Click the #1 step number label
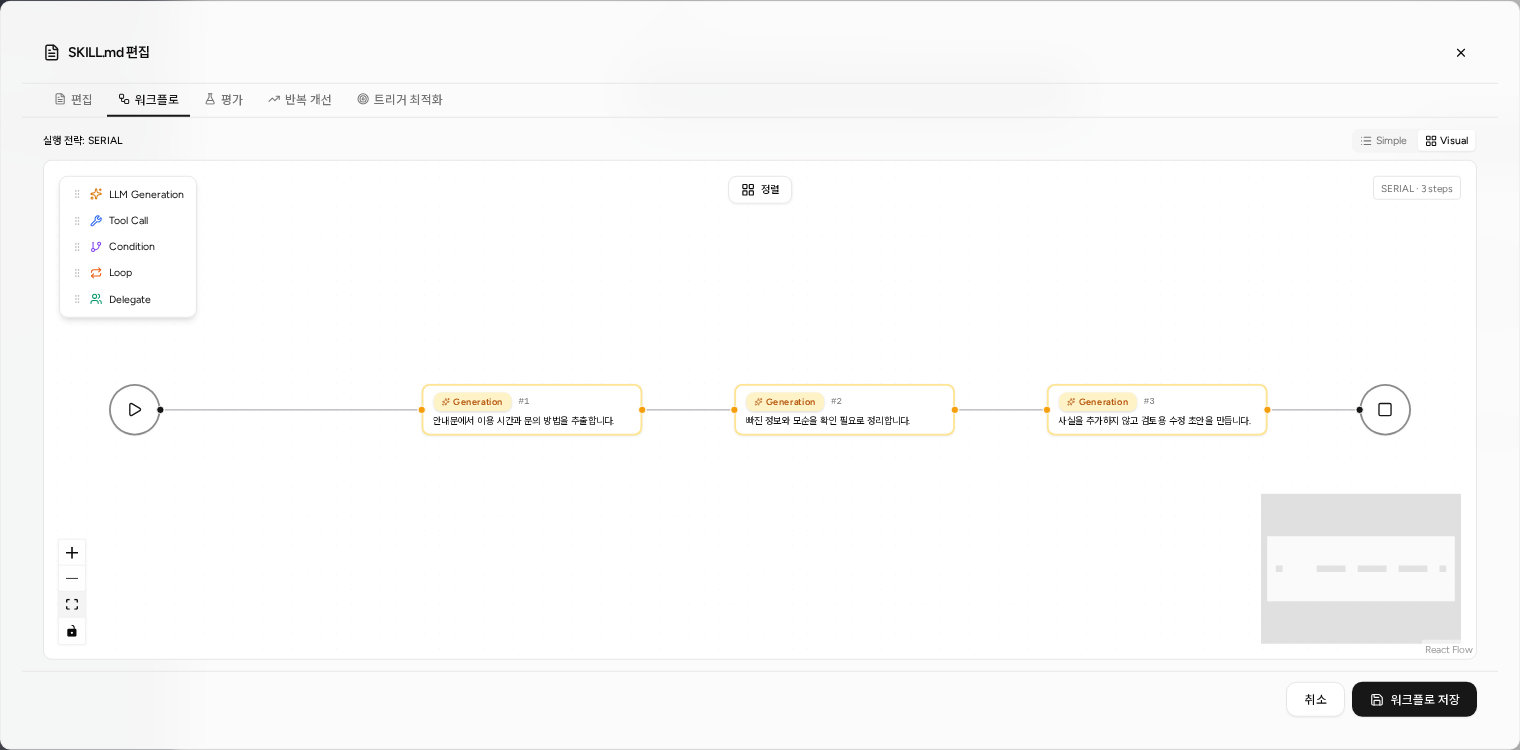This screenshot has height=750, width=1520. [524, 401]
